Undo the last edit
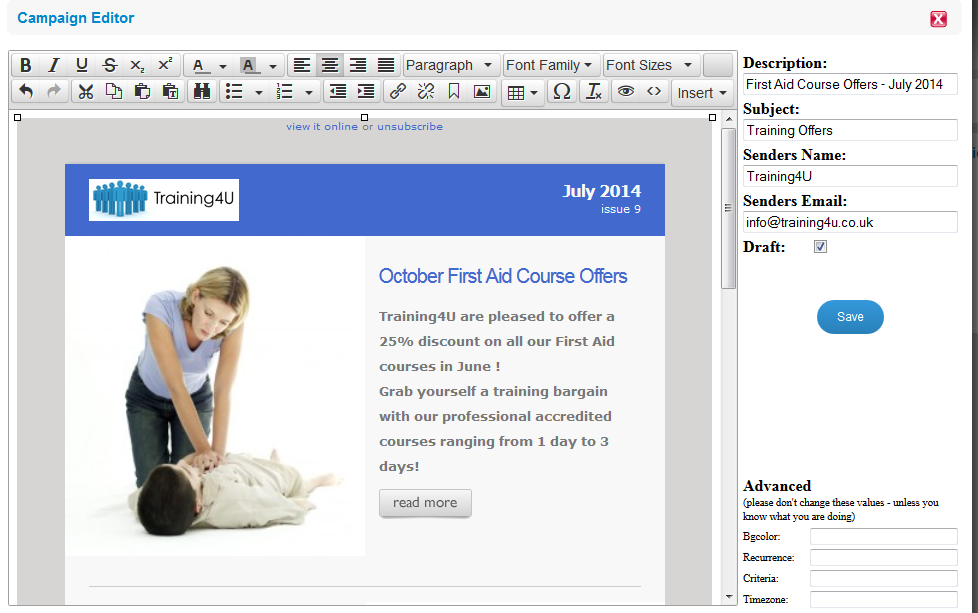The height and width of the screenshot is (613, 978). point(26,92)
